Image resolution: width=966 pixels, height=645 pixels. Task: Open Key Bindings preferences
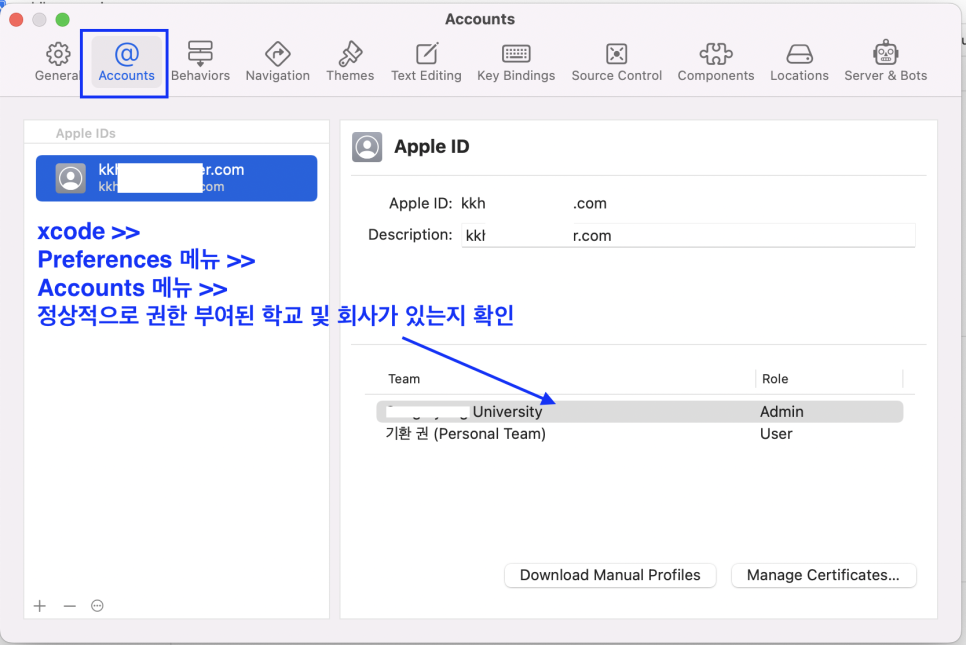(x=516, y=62)
